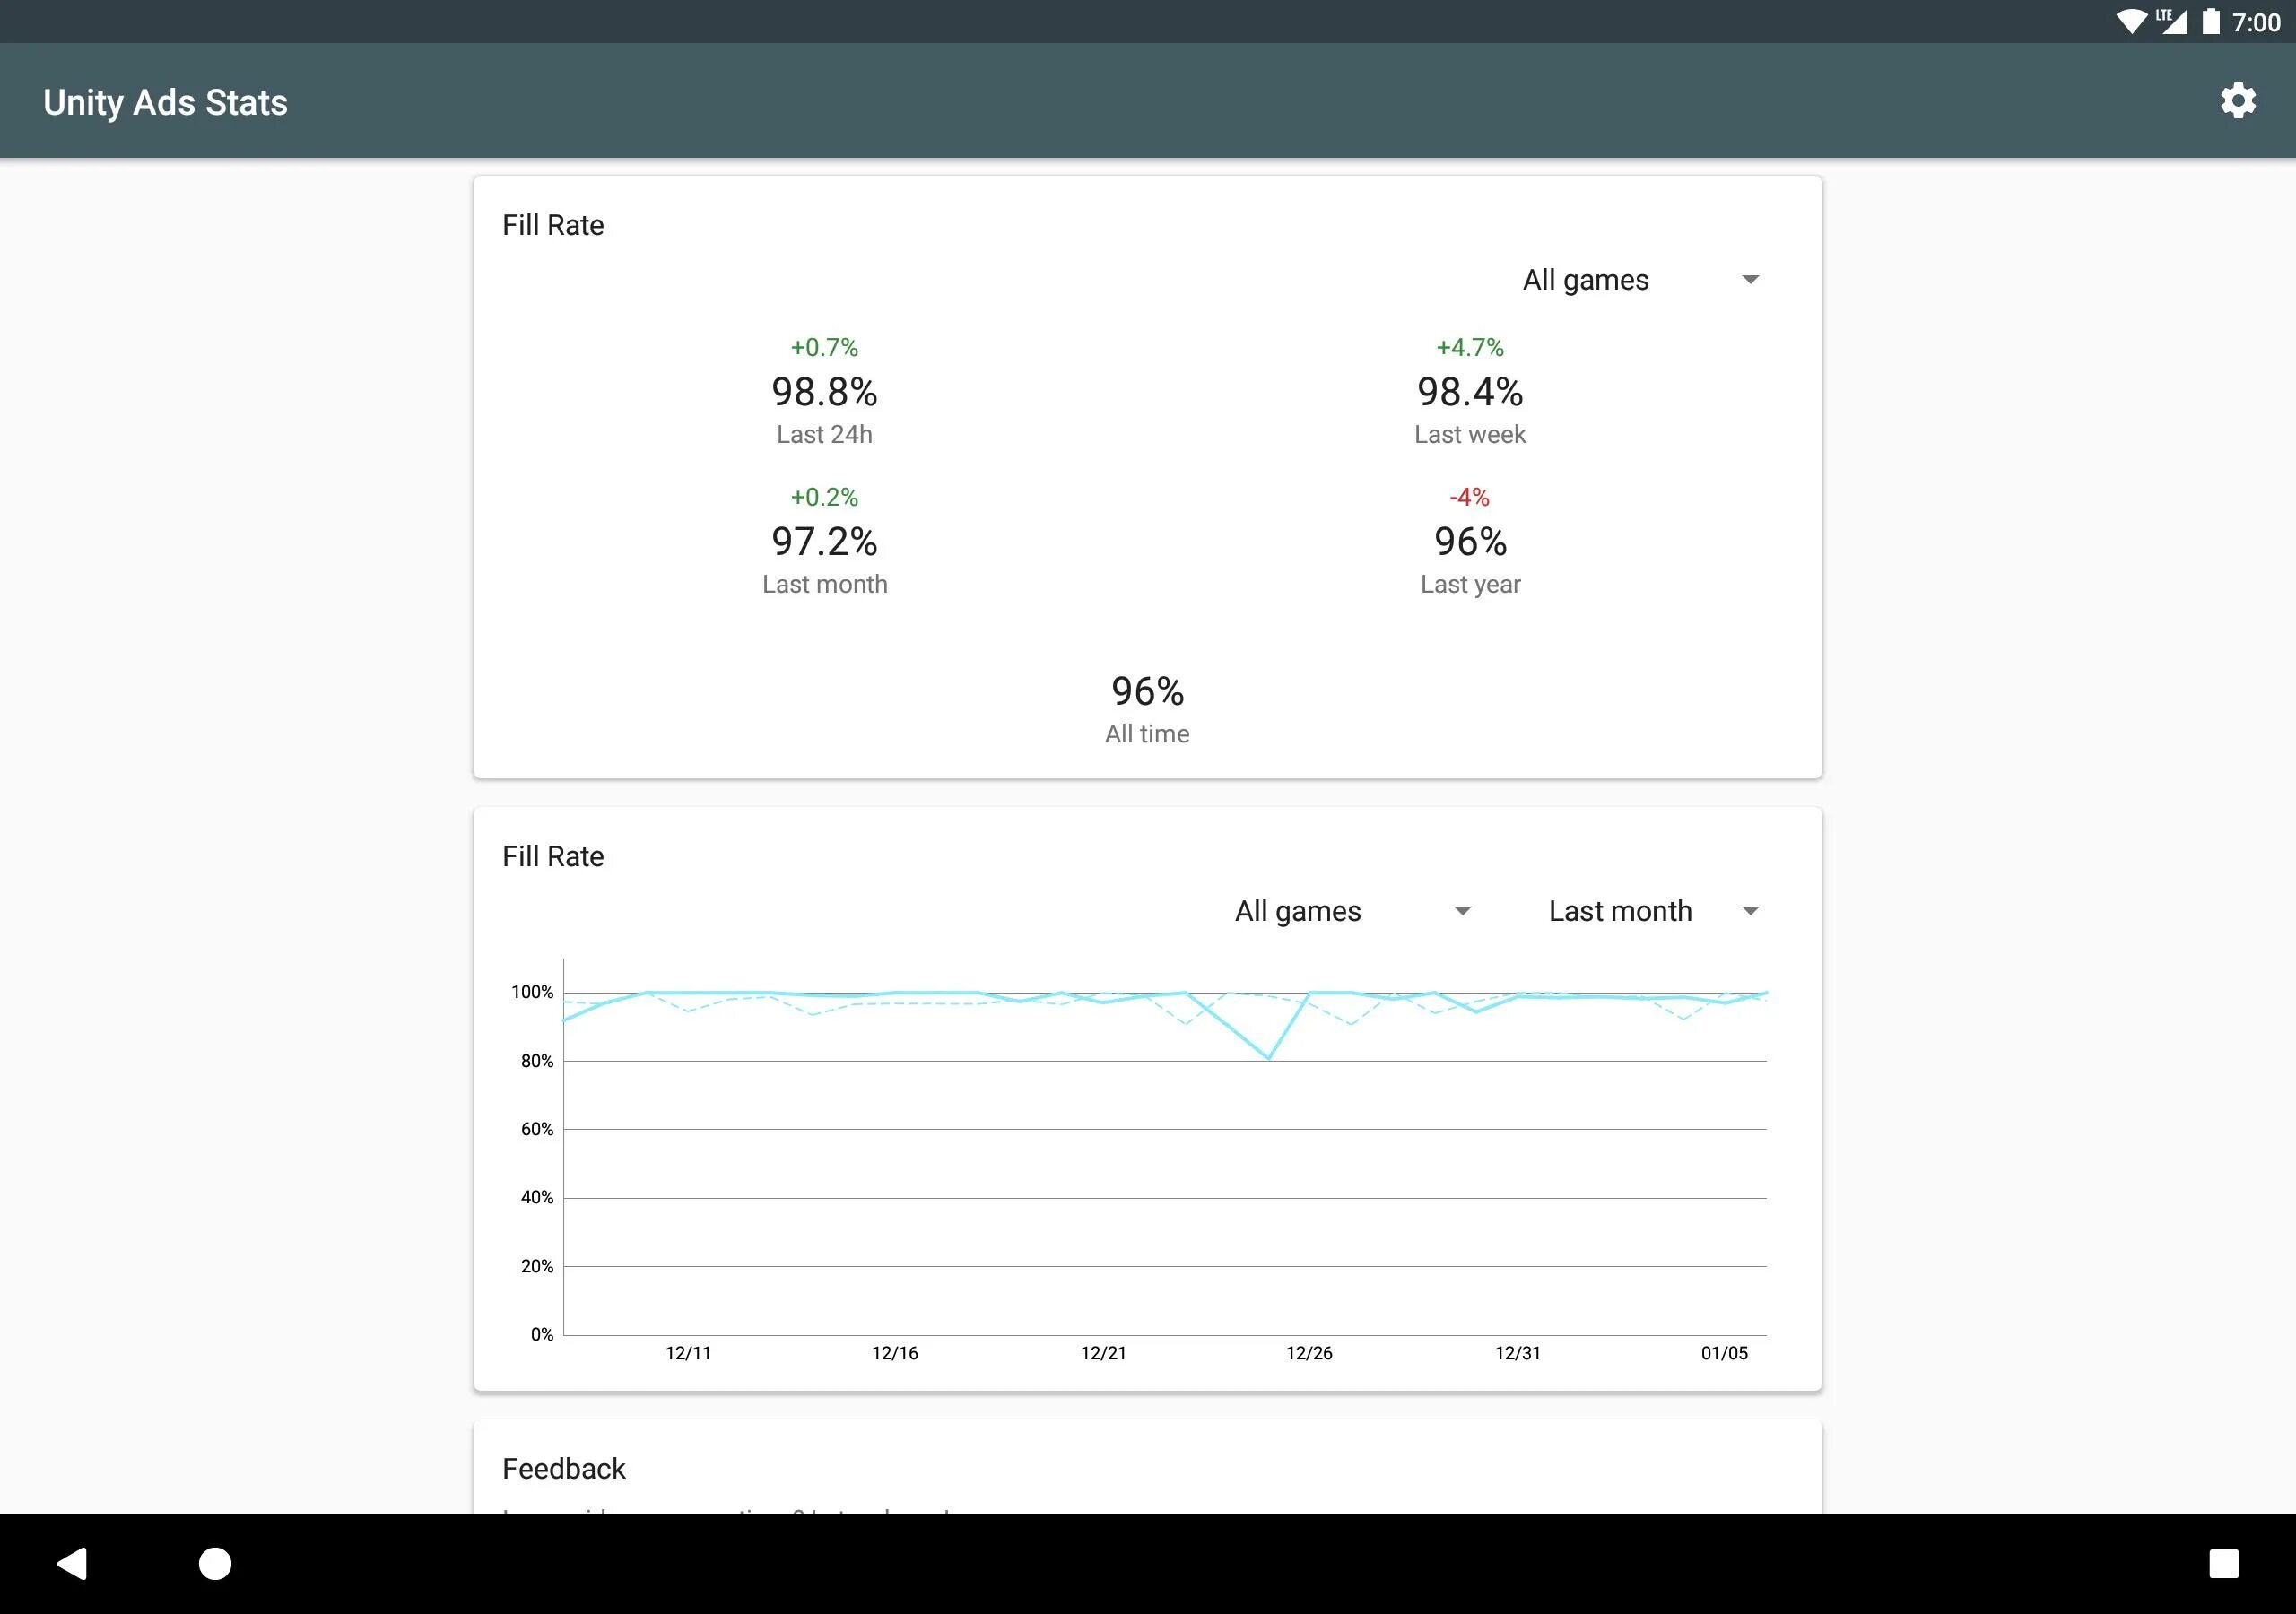This screenshot has width=2296, height=1614.
Task: Tap the Android back navigation button
Action: click(x=72, y=1563)
